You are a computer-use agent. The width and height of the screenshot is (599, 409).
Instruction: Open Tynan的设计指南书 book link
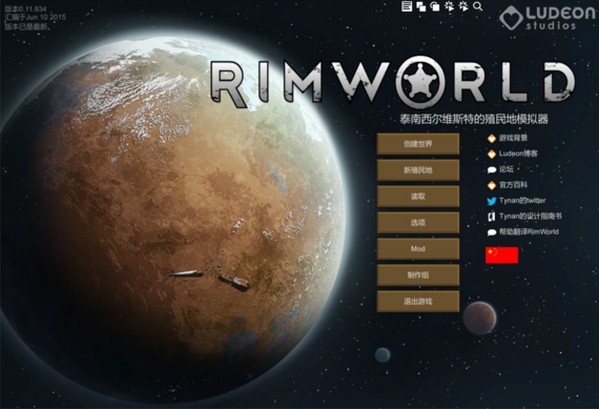tap(525, 216)
